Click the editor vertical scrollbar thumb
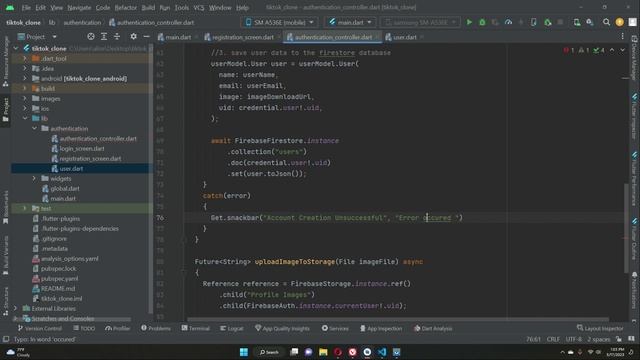640x360 pixels. pyautogui.click(x=627, y=228)
